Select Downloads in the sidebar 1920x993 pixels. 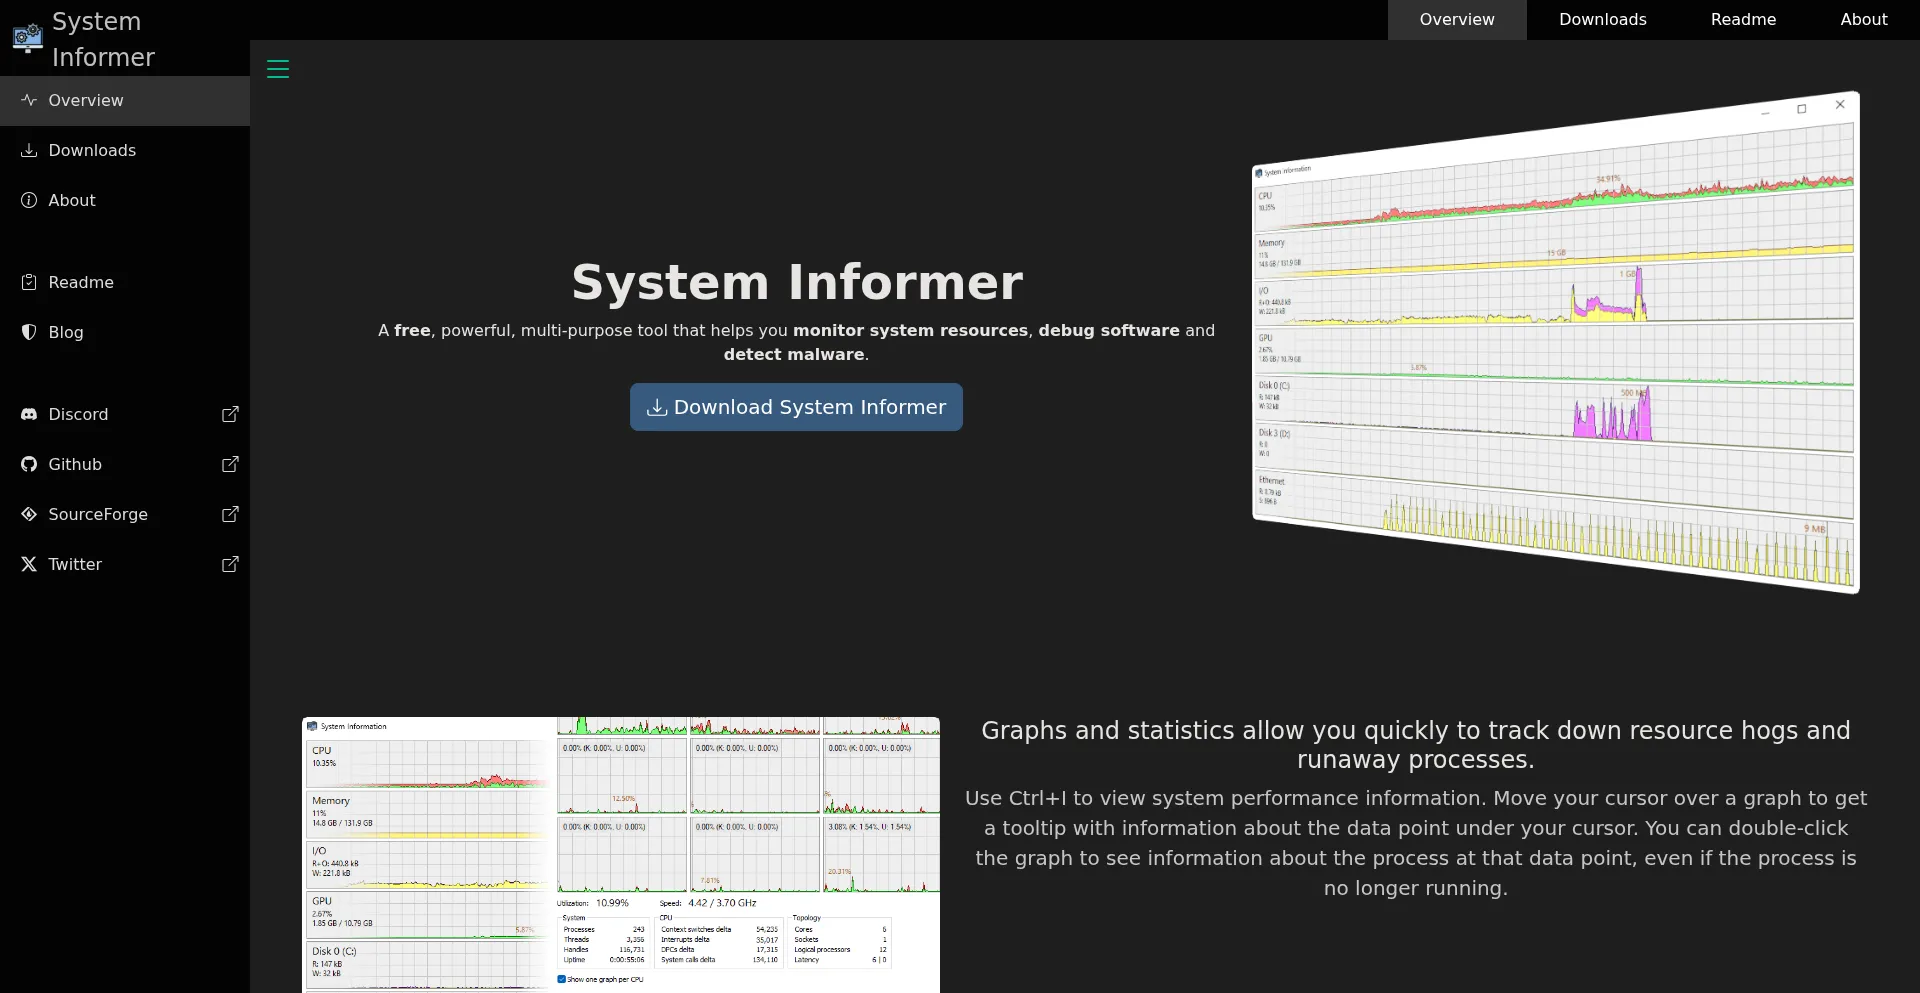[x=125, y=150]
